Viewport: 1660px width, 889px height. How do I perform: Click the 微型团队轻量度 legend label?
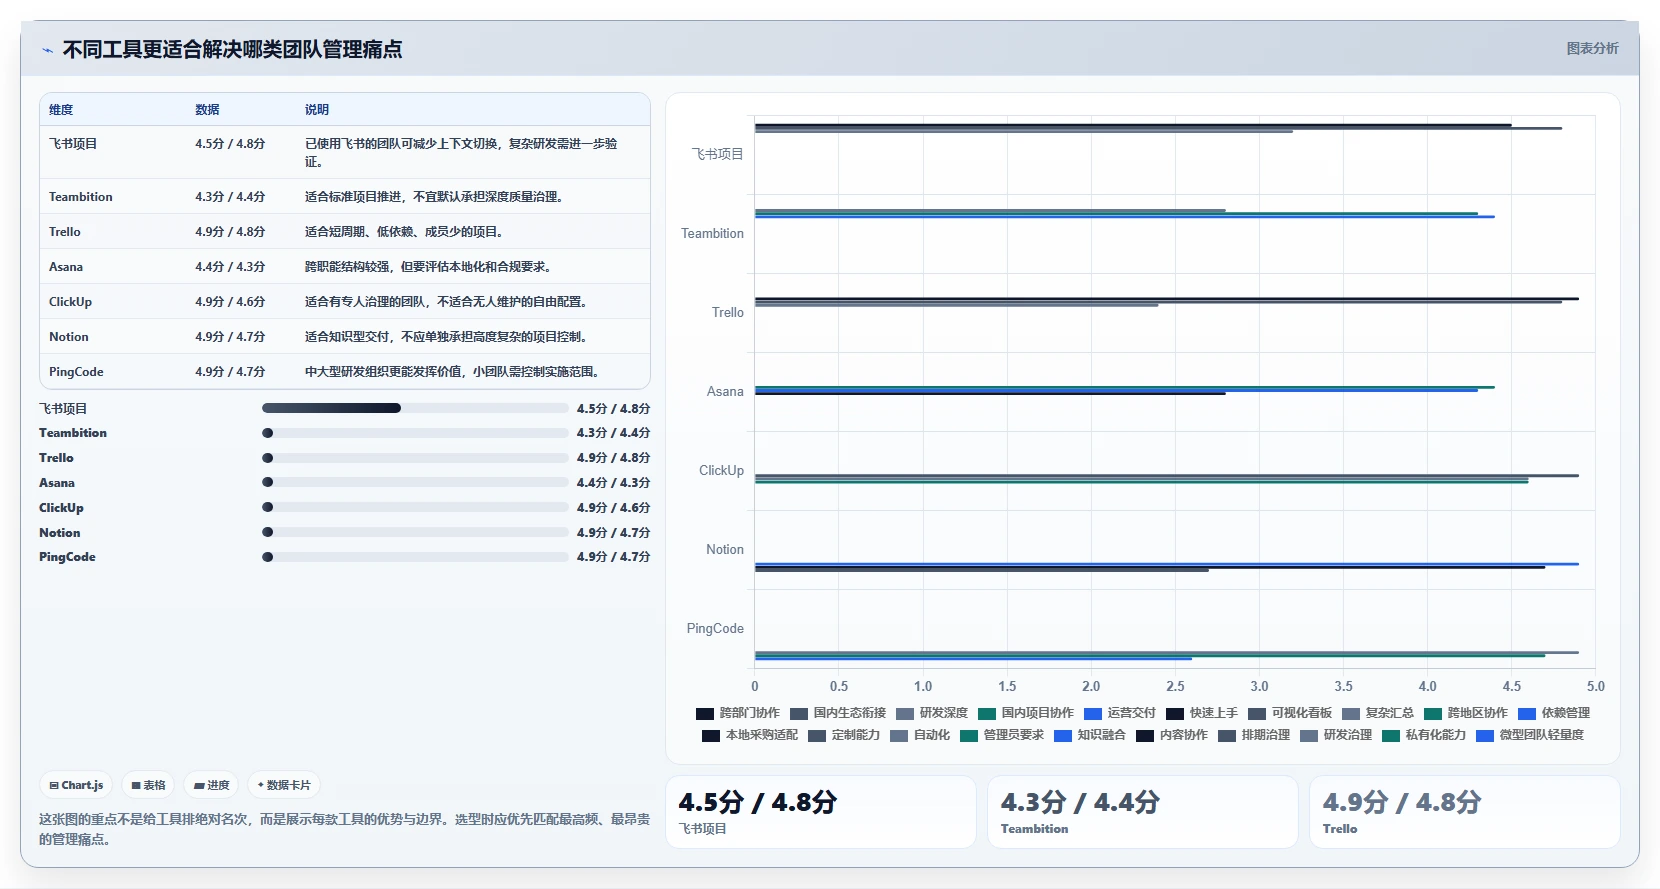pyautogui.click(x=1542, y=735)
